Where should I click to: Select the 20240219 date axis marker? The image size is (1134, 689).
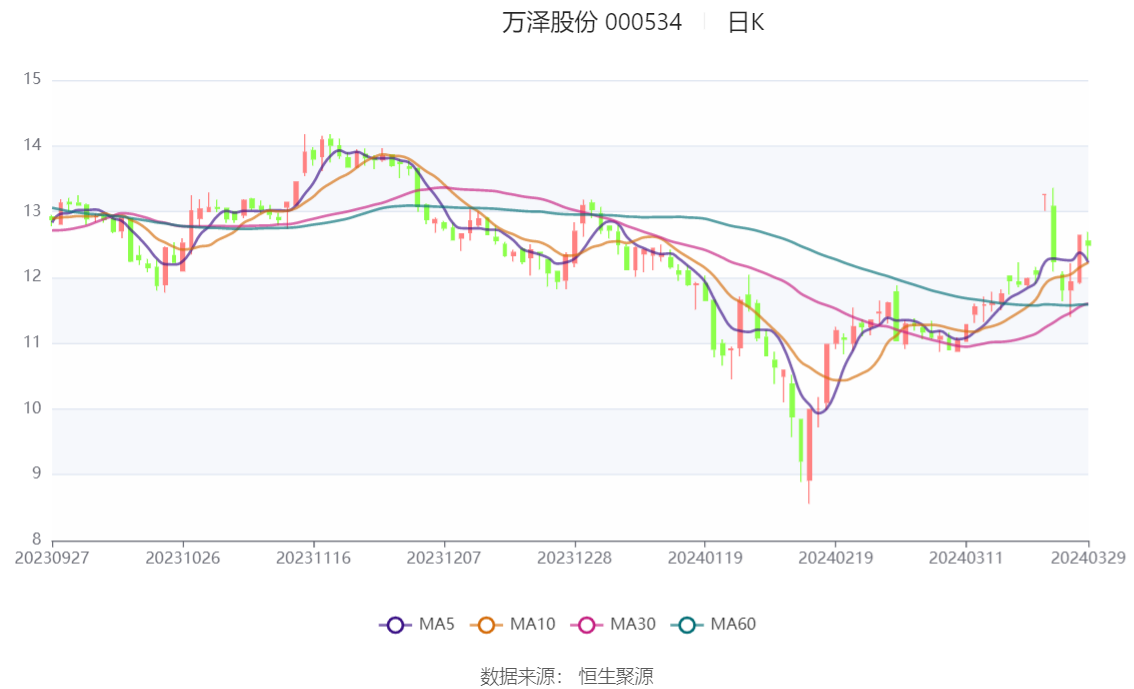click(835, 558)
